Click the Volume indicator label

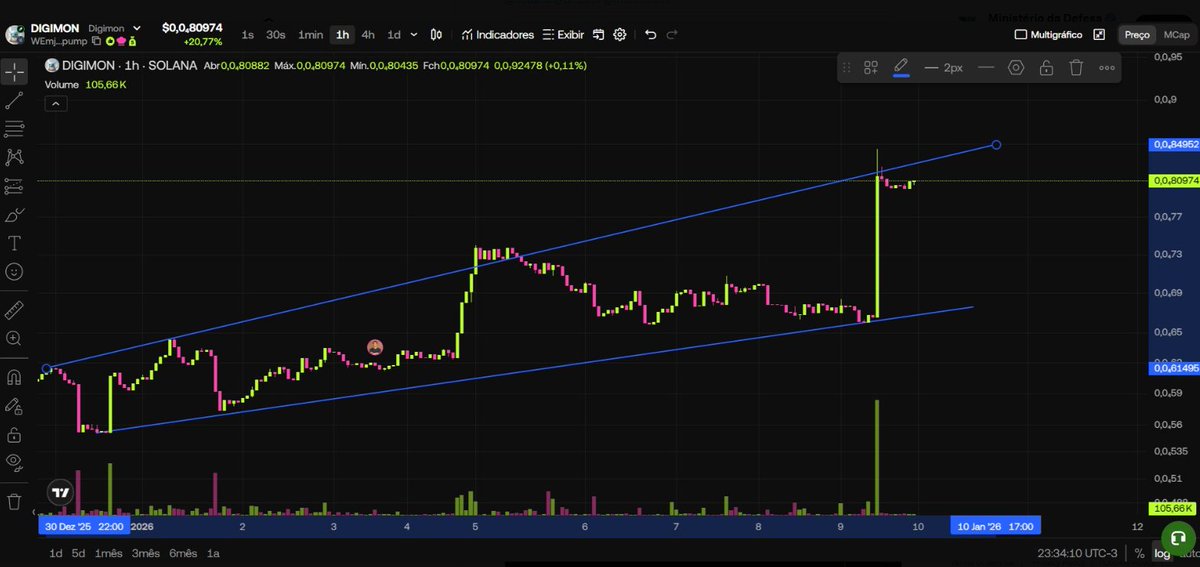pyautogui.click(x=64, y=85)
